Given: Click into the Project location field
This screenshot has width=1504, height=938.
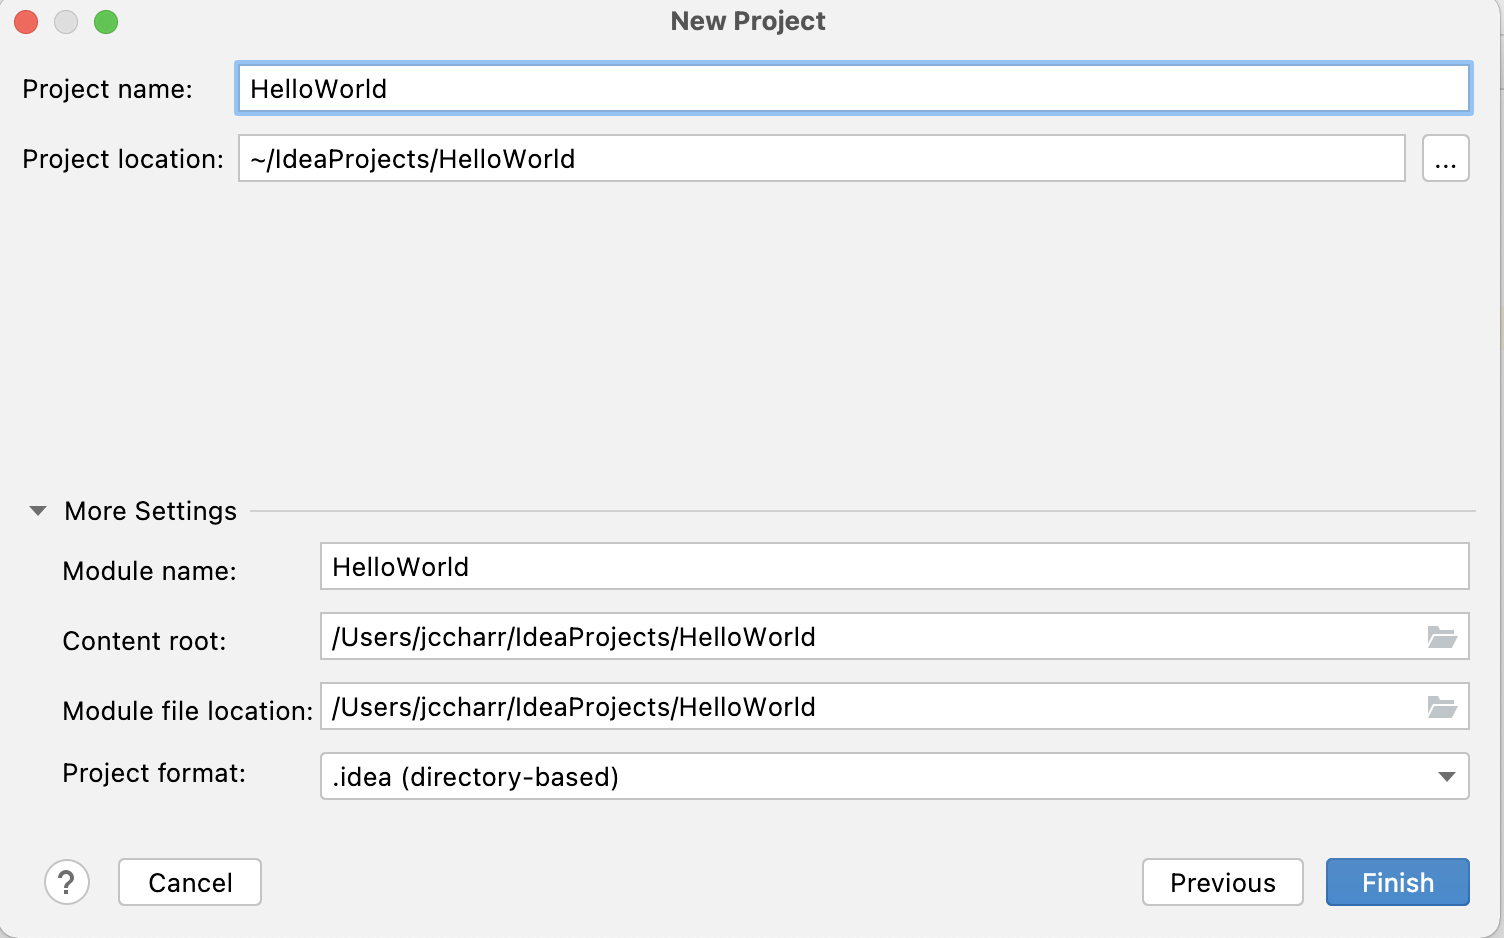Looking at the screenshot, I should [820, 159].
